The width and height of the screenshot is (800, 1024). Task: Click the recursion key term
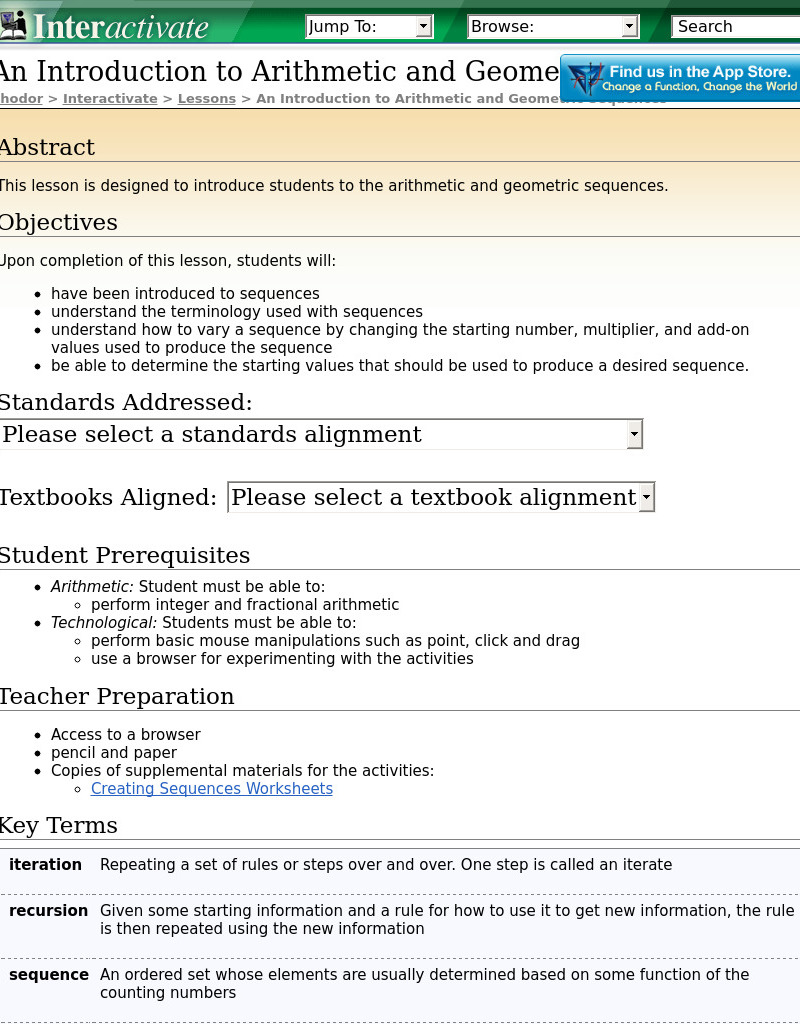click(48, 911)
